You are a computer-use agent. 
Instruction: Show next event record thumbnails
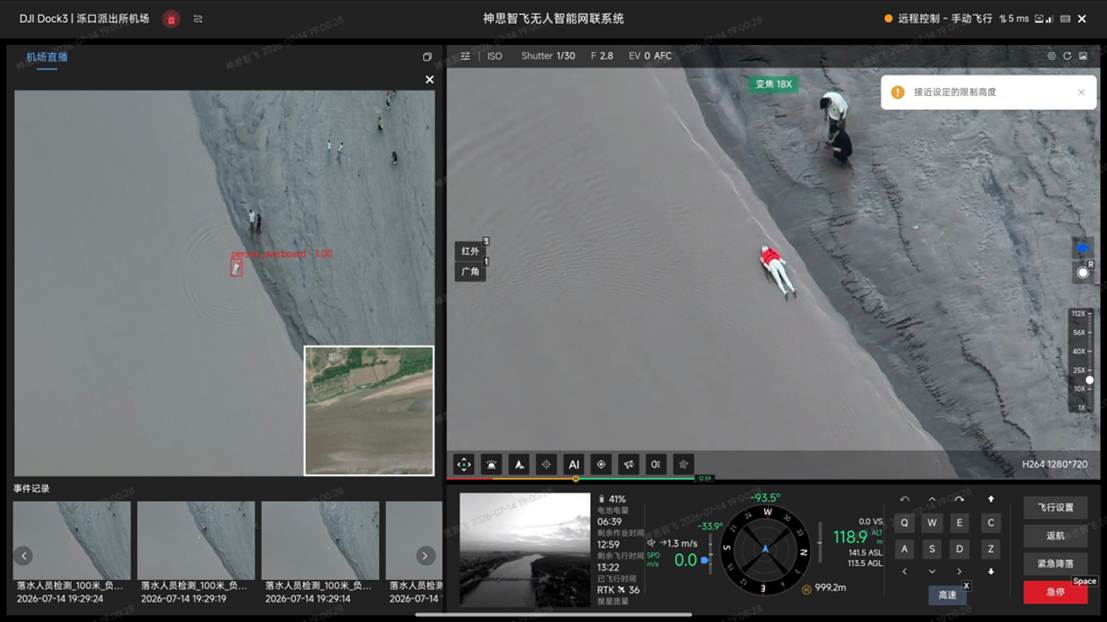tap(425, 556)
